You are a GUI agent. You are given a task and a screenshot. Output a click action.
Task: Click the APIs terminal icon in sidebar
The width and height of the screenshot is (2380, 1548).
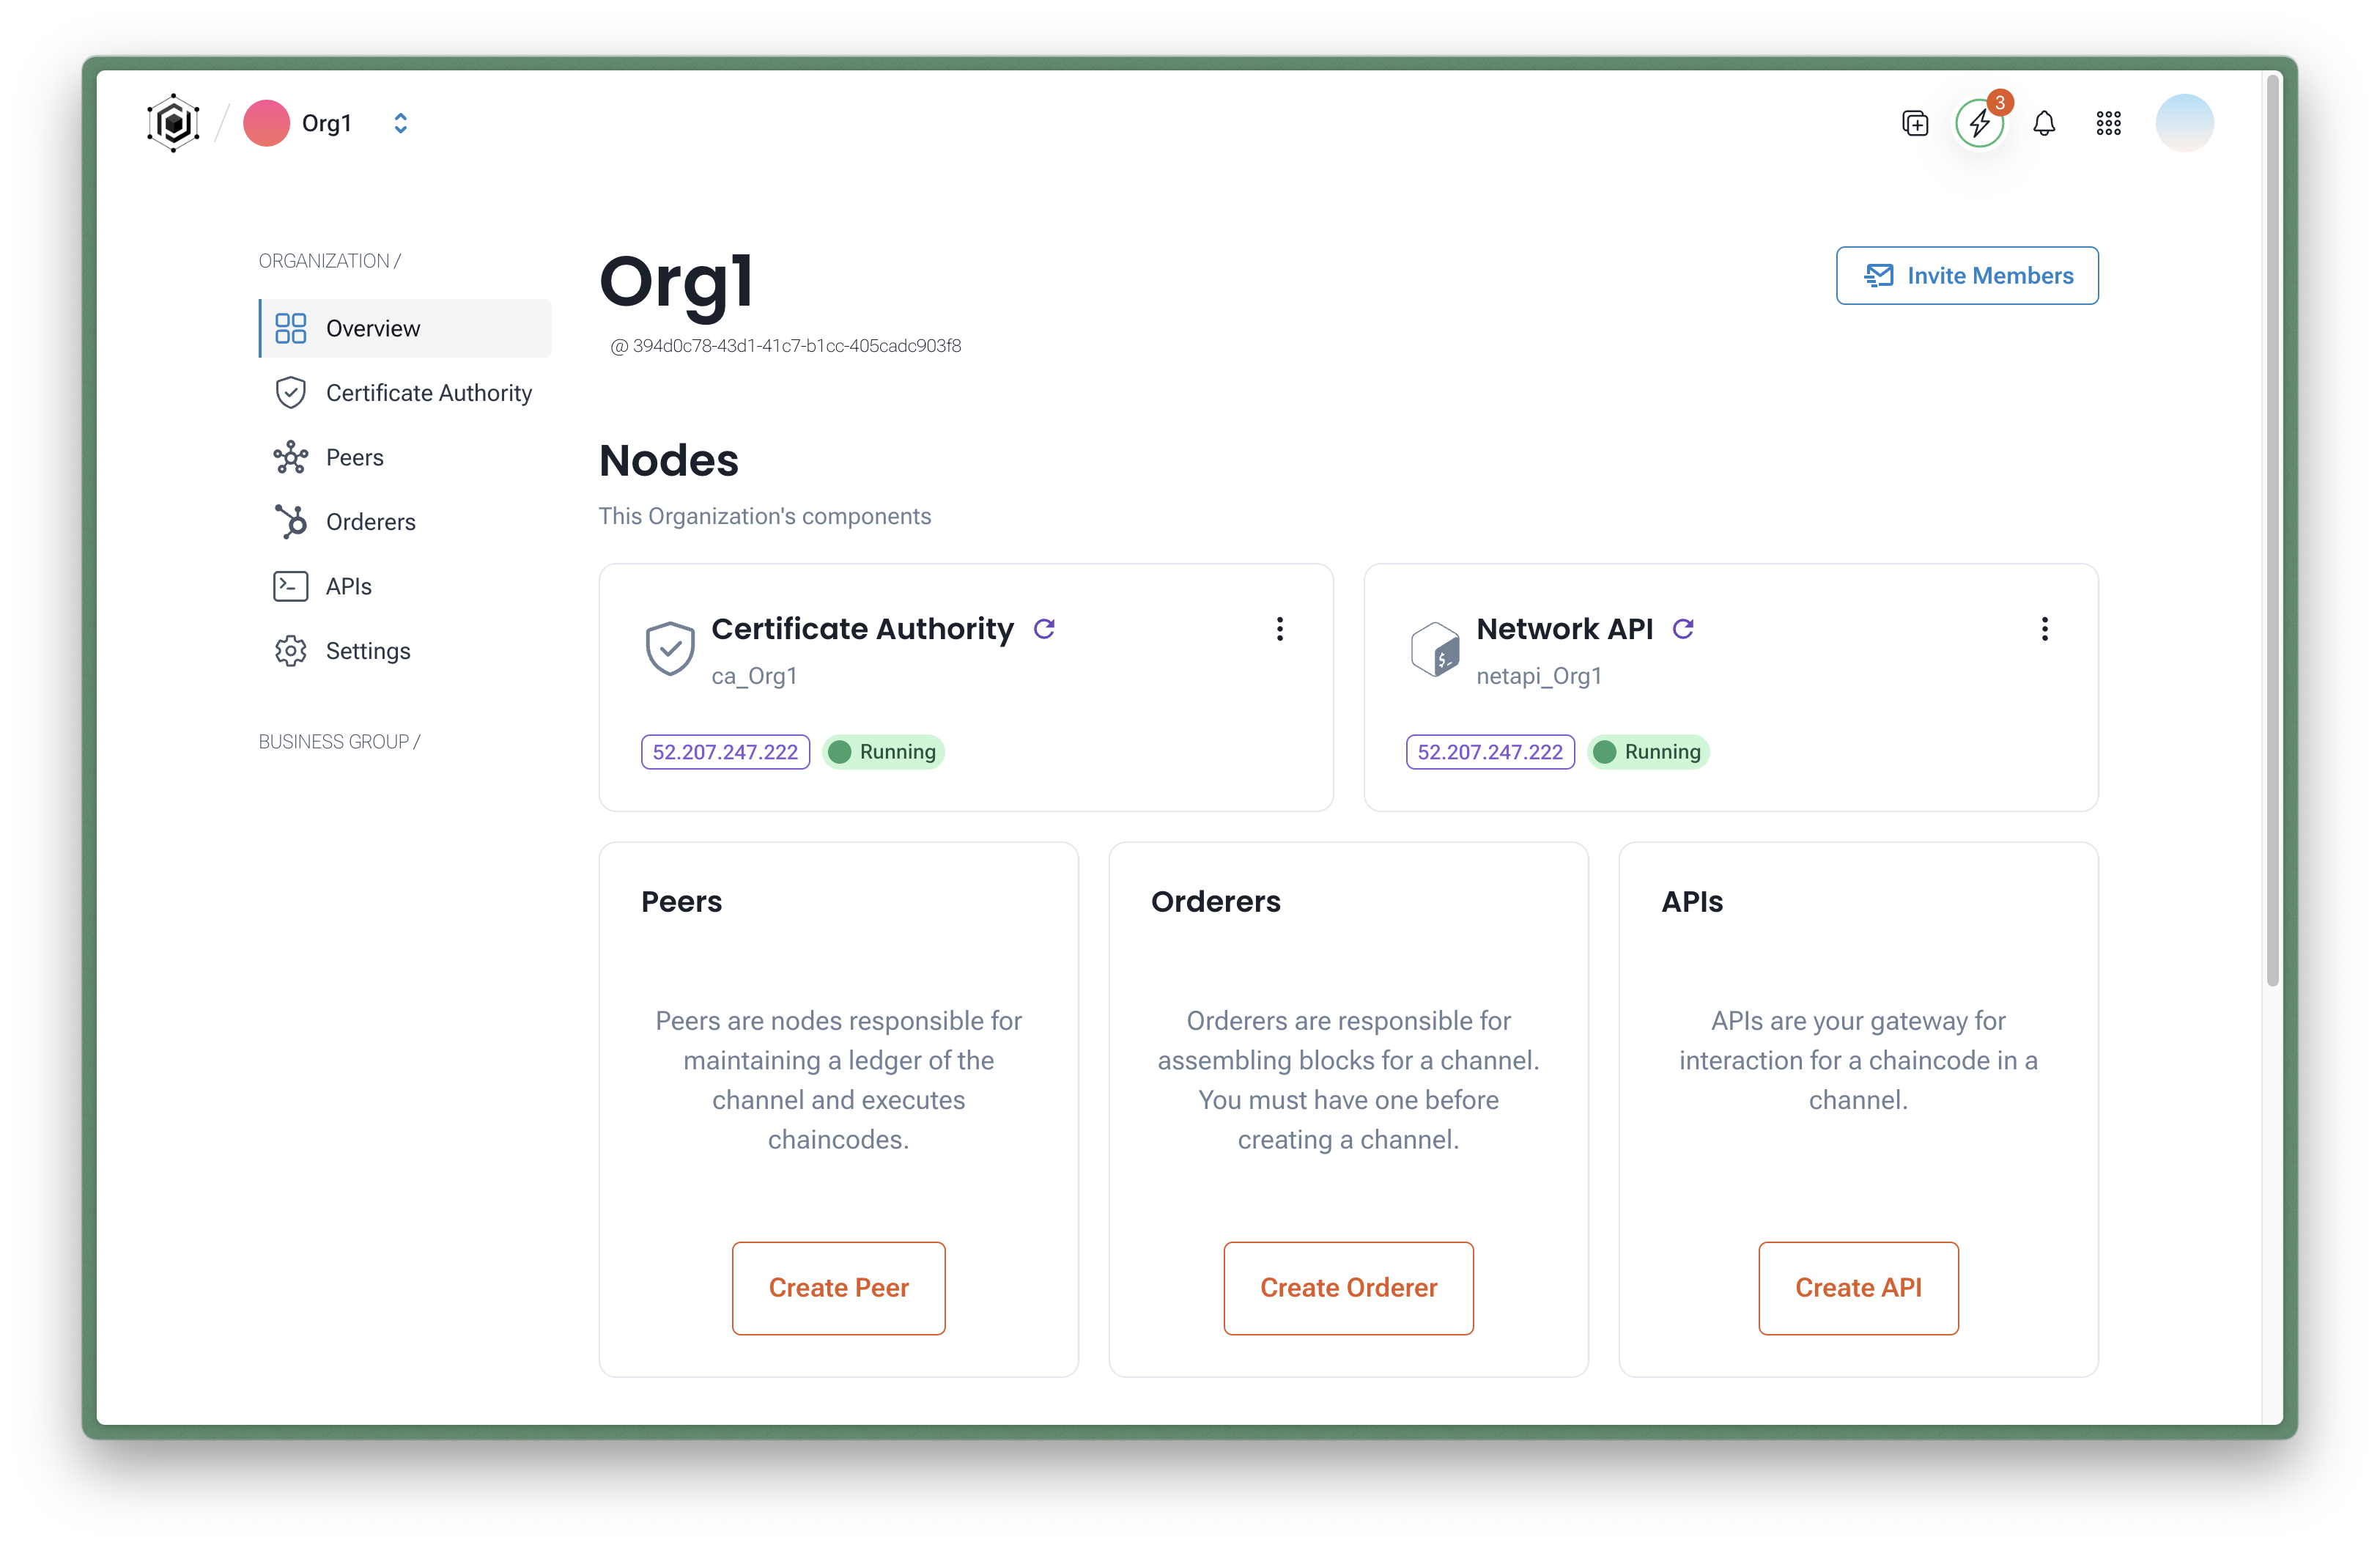289,586
